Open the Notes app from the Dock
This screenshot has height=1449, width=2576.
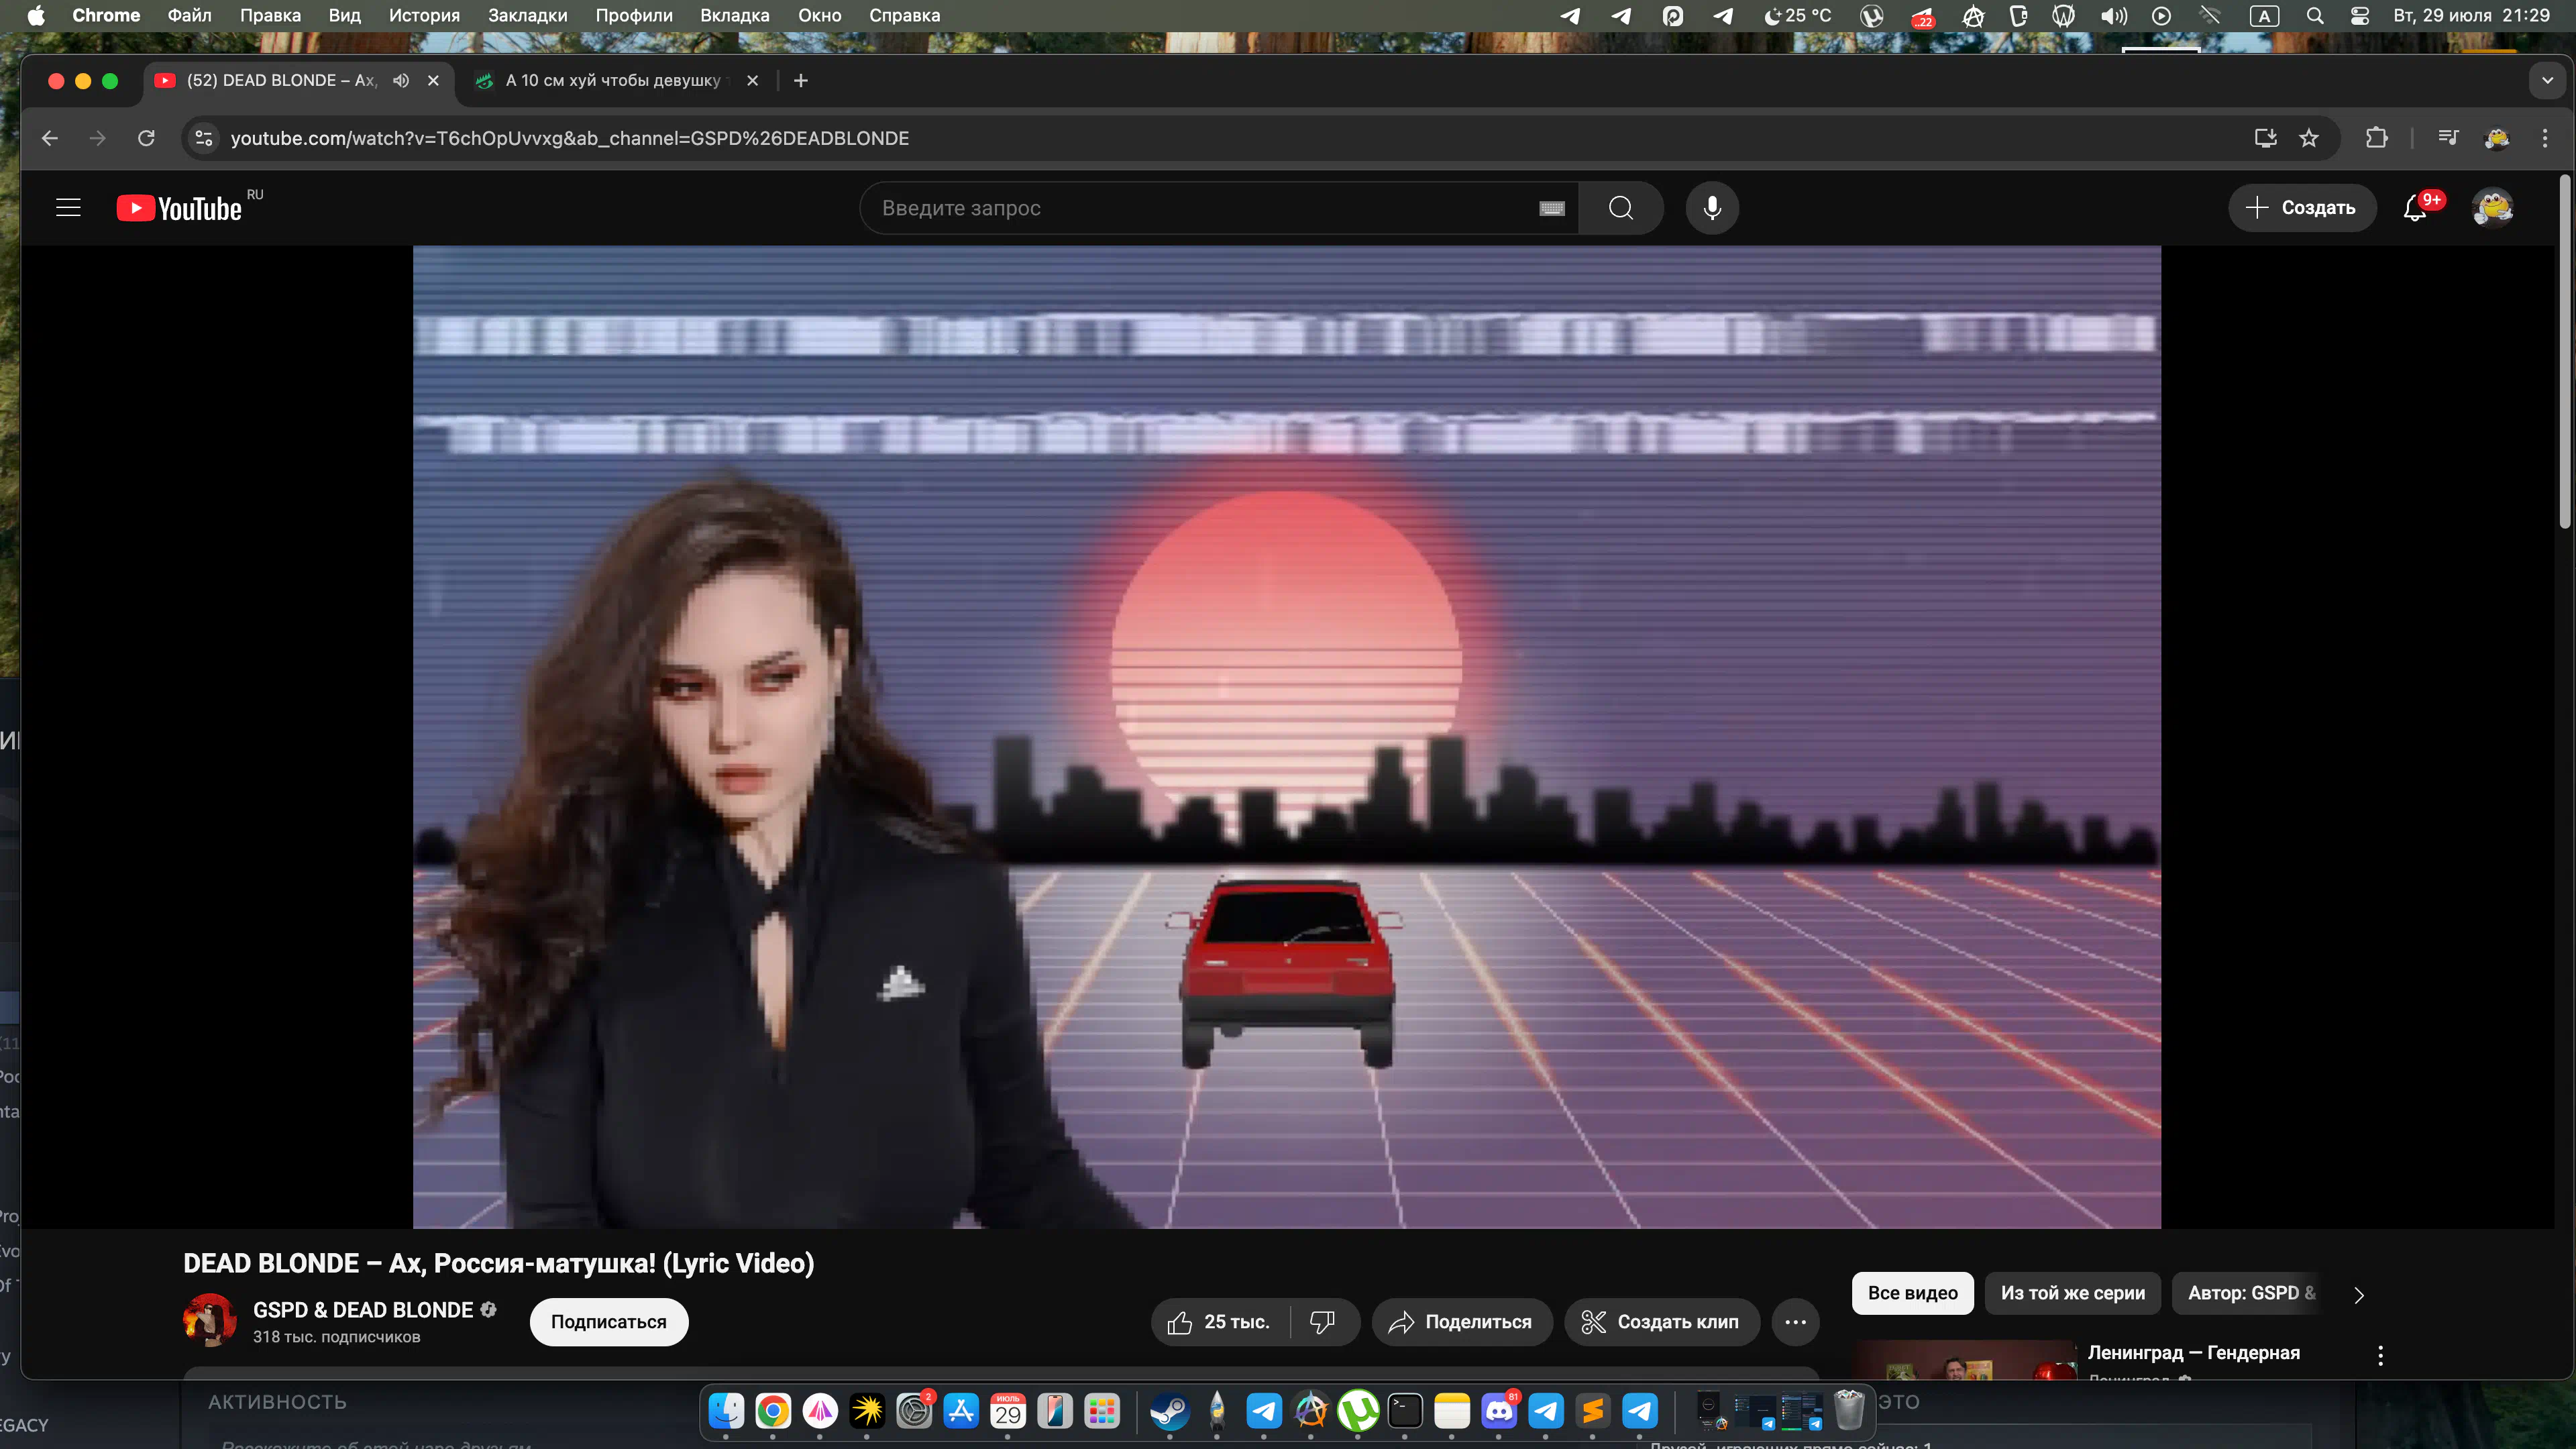point(1451,1411)
